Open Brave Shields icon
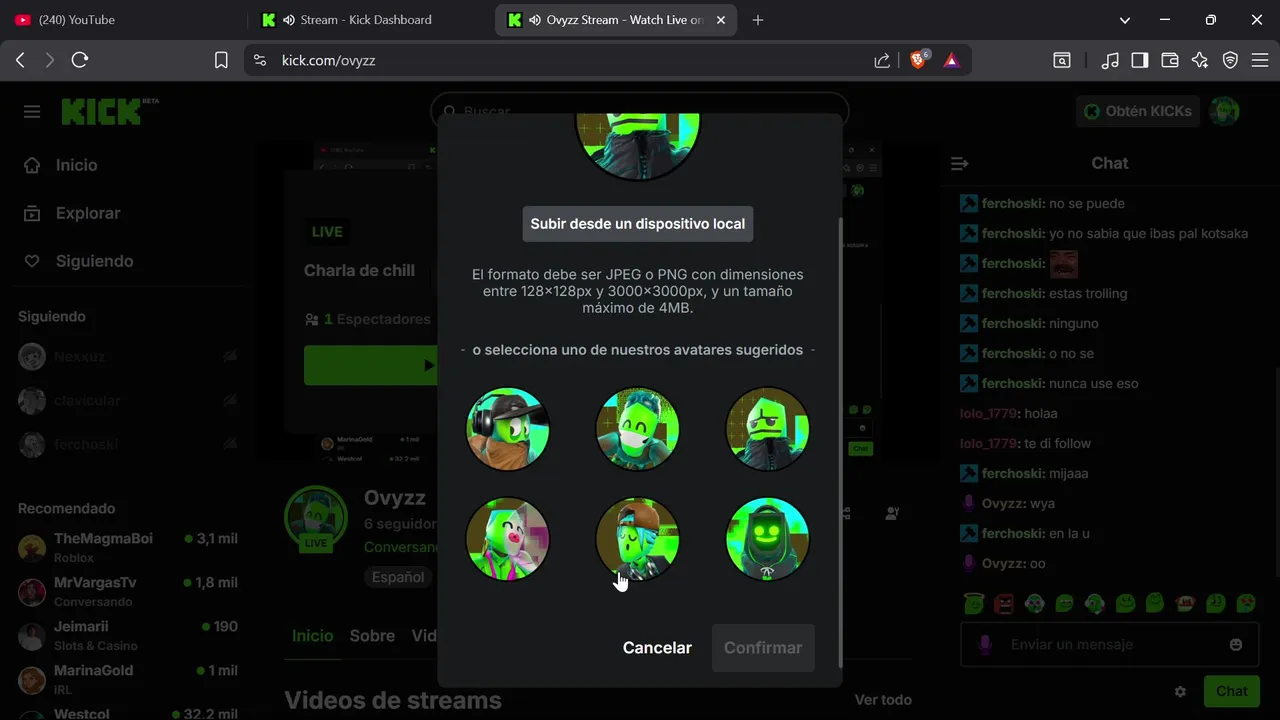The image size is (1280, 720). click(x=919, y=60)
